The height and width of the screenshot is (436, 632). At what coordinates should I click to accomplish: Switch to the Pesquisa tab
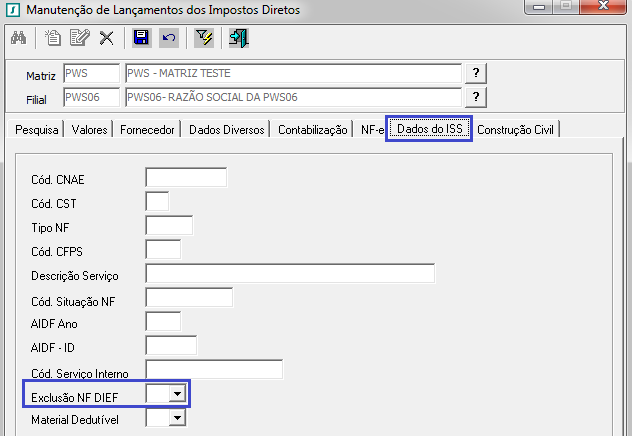pyautogui.click(x=36, y=130)
